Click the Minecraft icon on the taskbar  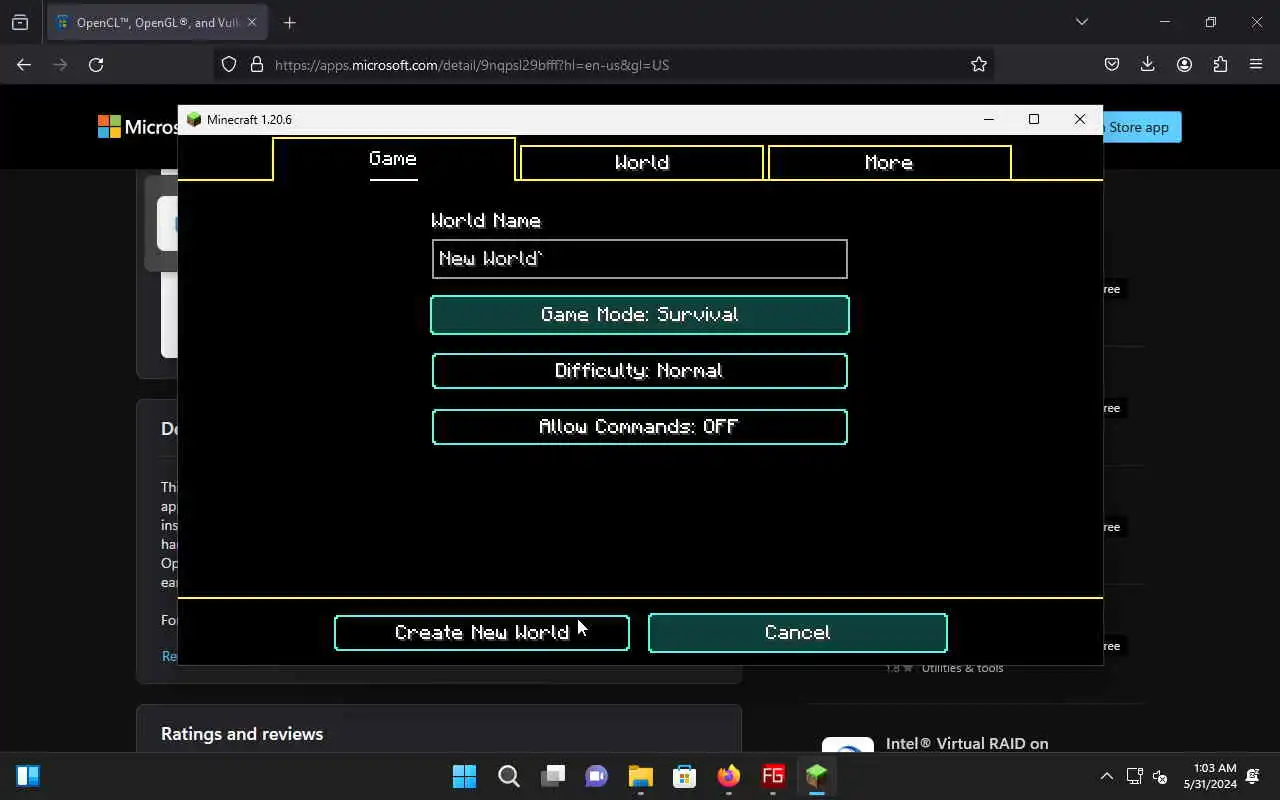click(817, 776)
